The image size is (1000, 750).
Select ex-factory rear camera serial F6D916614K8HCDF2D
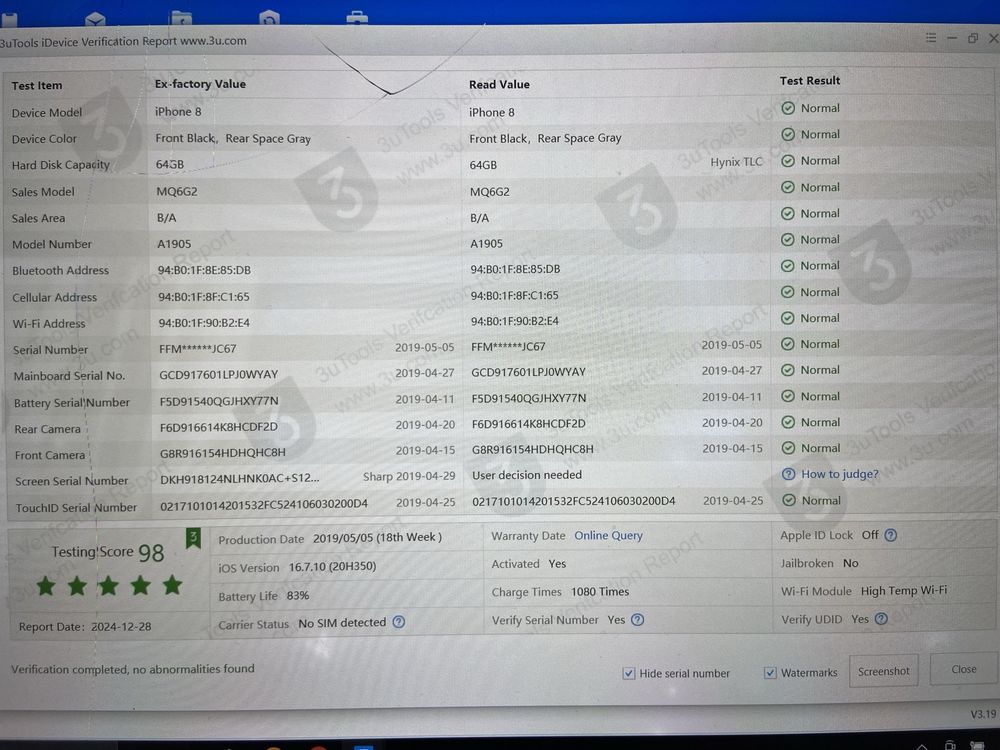click(x=219, y=427)
